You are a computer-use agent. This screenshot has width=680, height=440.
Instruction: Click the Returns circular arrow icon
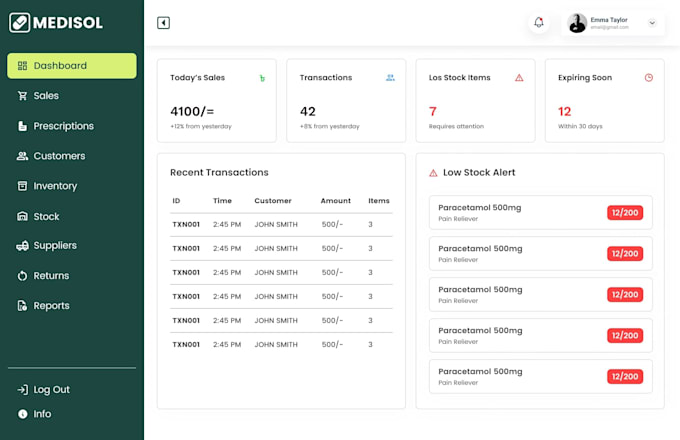[x=22, y=276]
